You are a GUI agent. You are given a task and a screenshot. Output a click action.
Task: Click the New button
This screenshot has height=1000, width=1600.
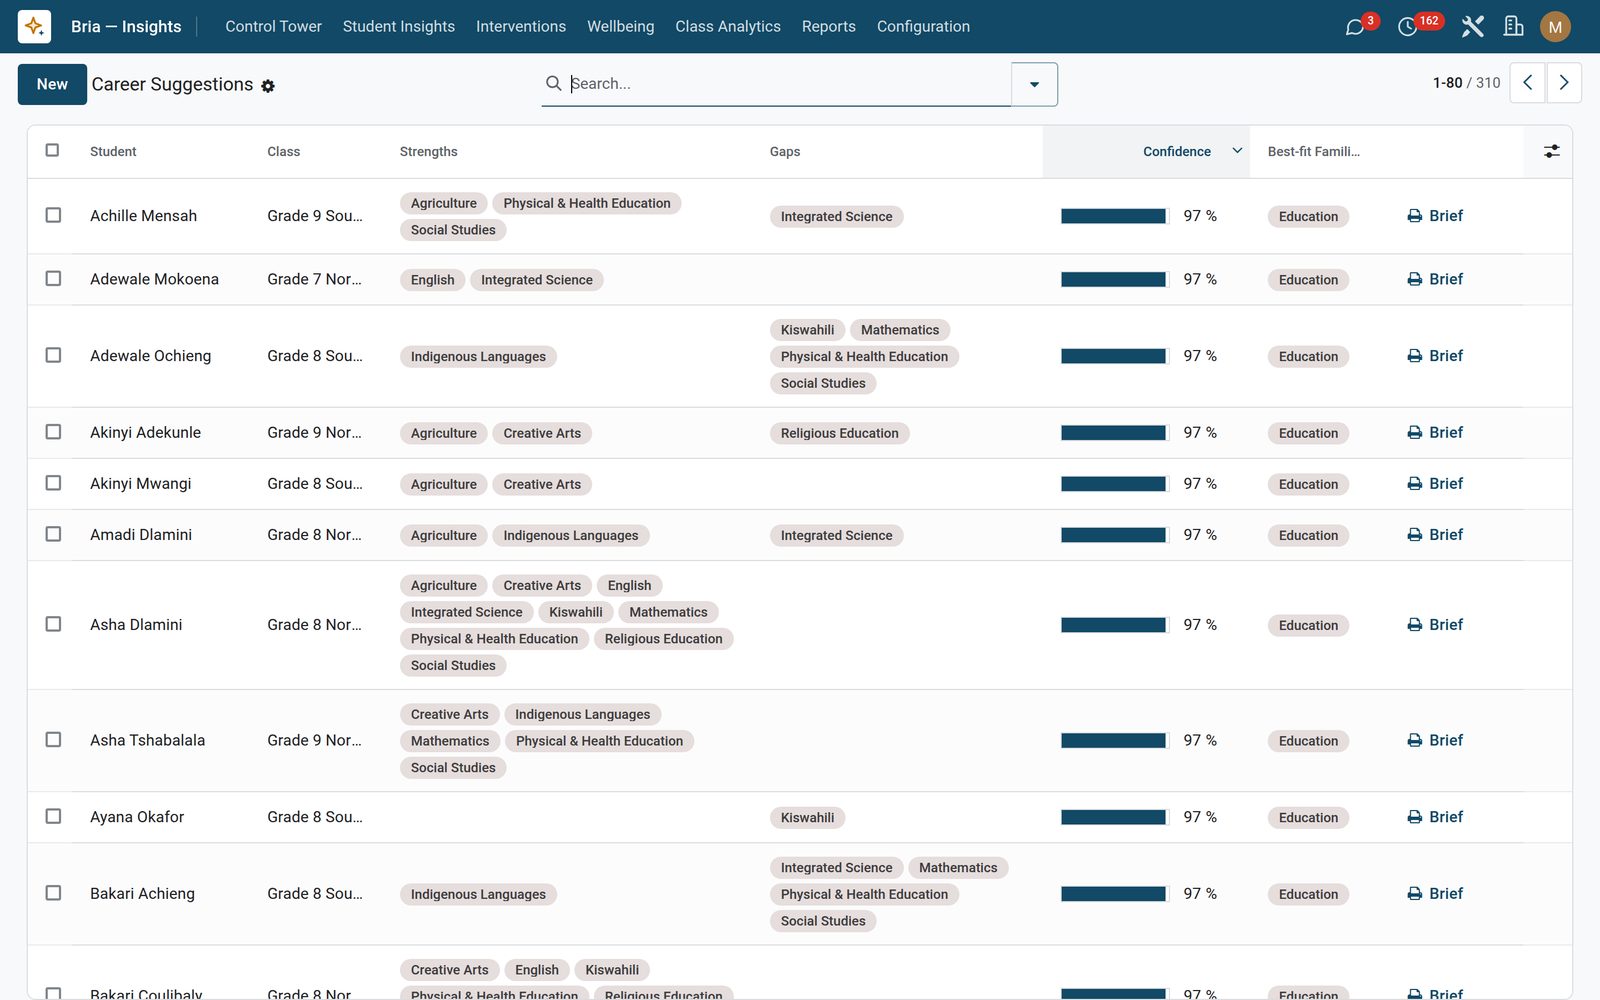(x=52, y=84)
